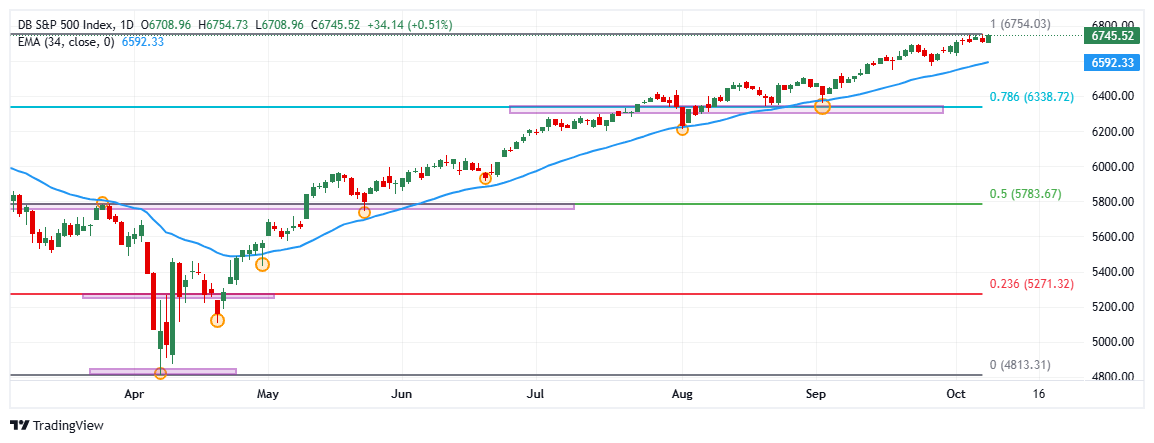
Task: Click the Oct label on the time axis
Action: coord(954,395)
